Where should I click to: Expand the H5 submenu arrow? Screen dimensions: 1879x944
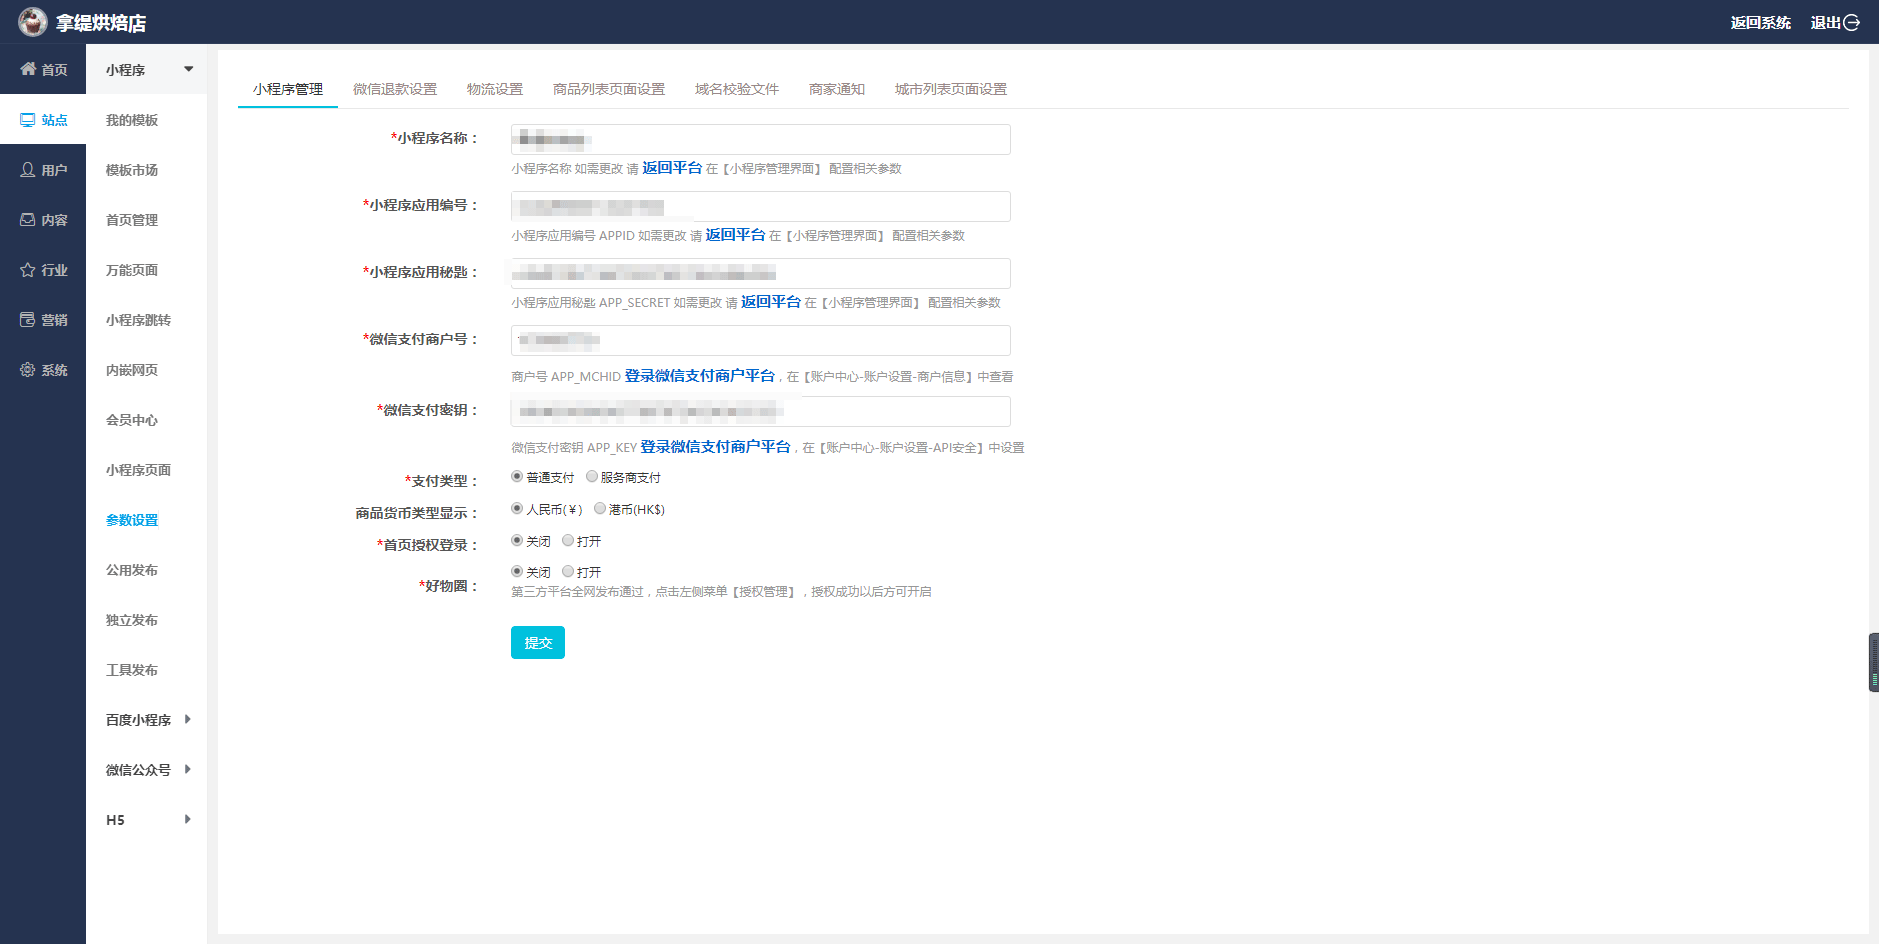coord(188,819)
